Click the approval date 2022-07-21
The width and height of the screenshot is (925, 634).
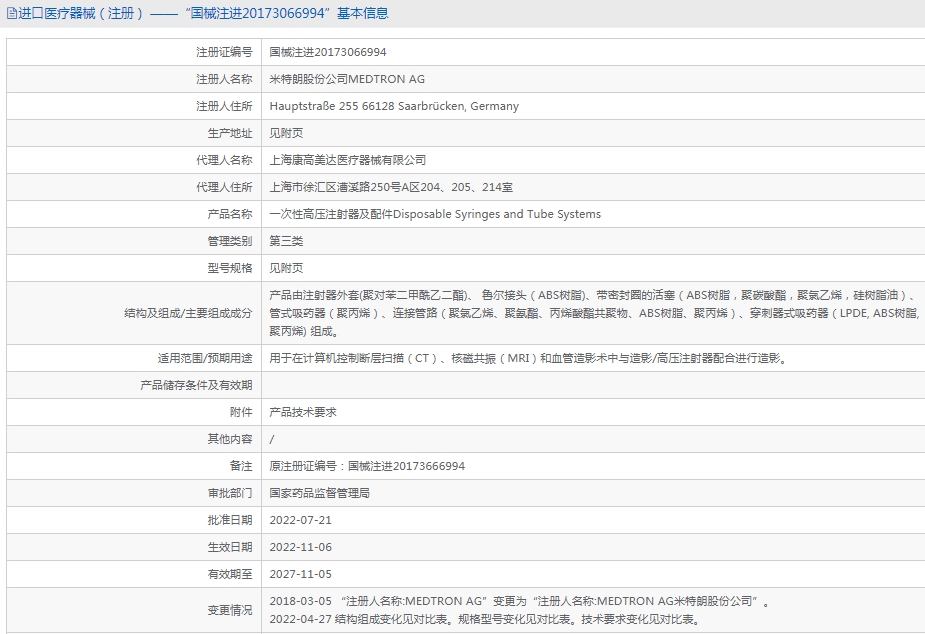point(300,520)
